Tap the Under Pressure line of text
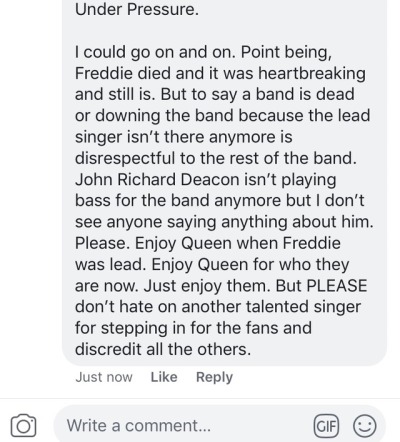Viewport: 400px width, 442px height. [x=137, y=9]
